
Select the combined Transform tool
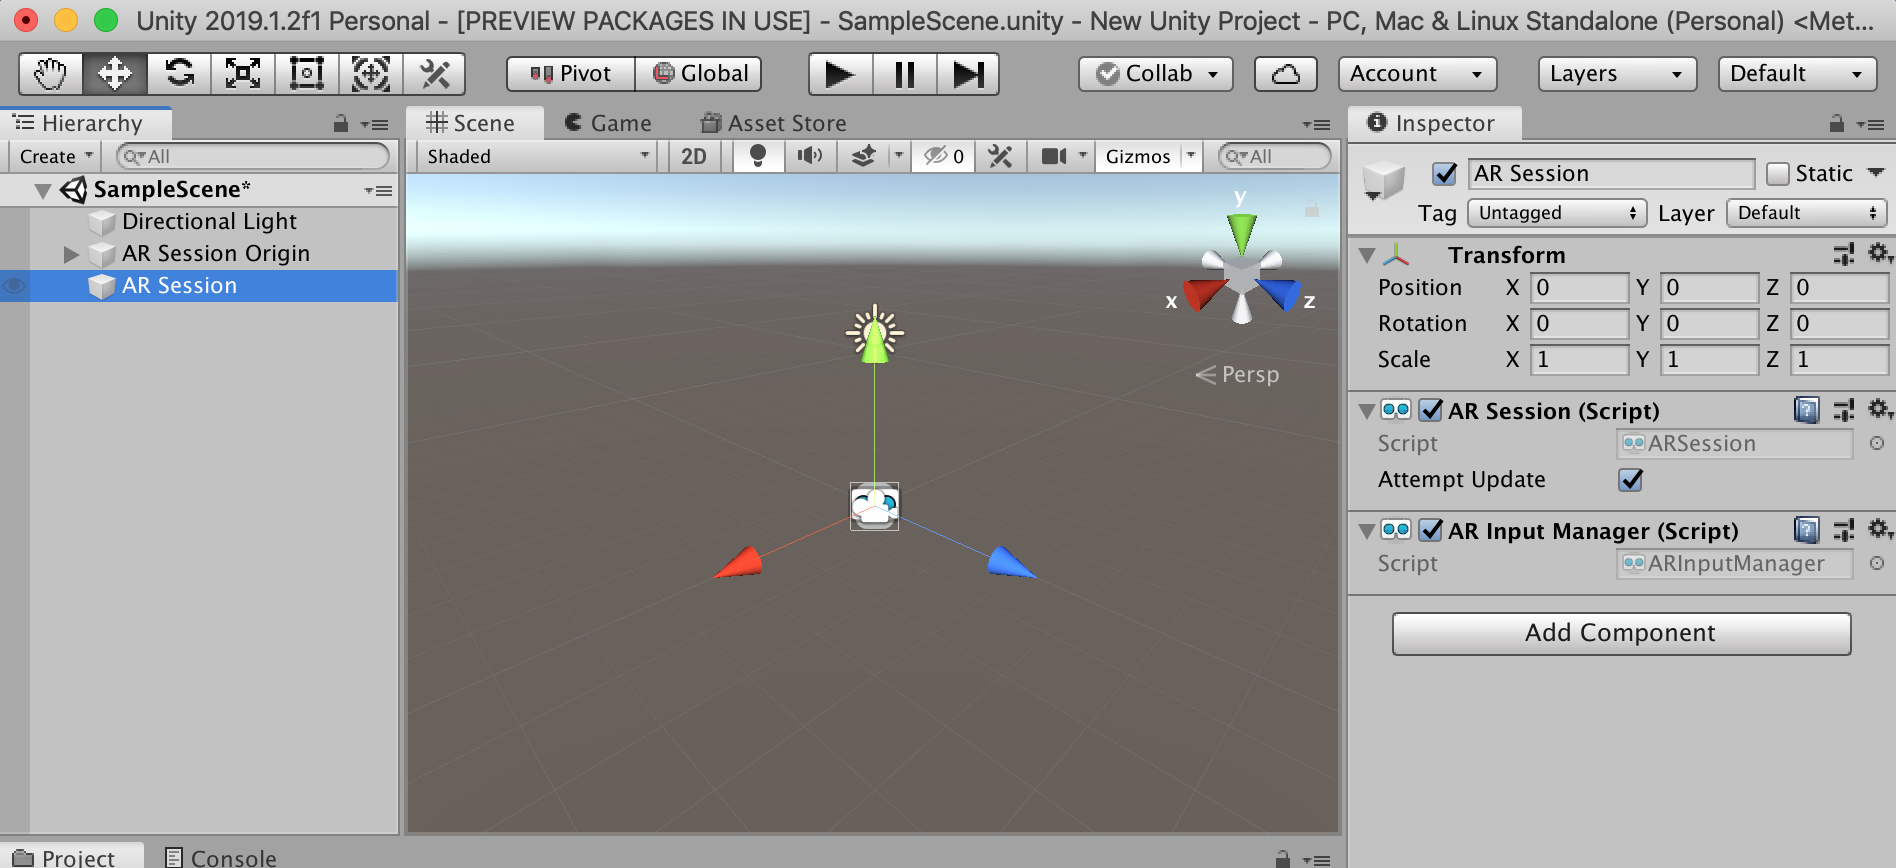click(371, 74)
